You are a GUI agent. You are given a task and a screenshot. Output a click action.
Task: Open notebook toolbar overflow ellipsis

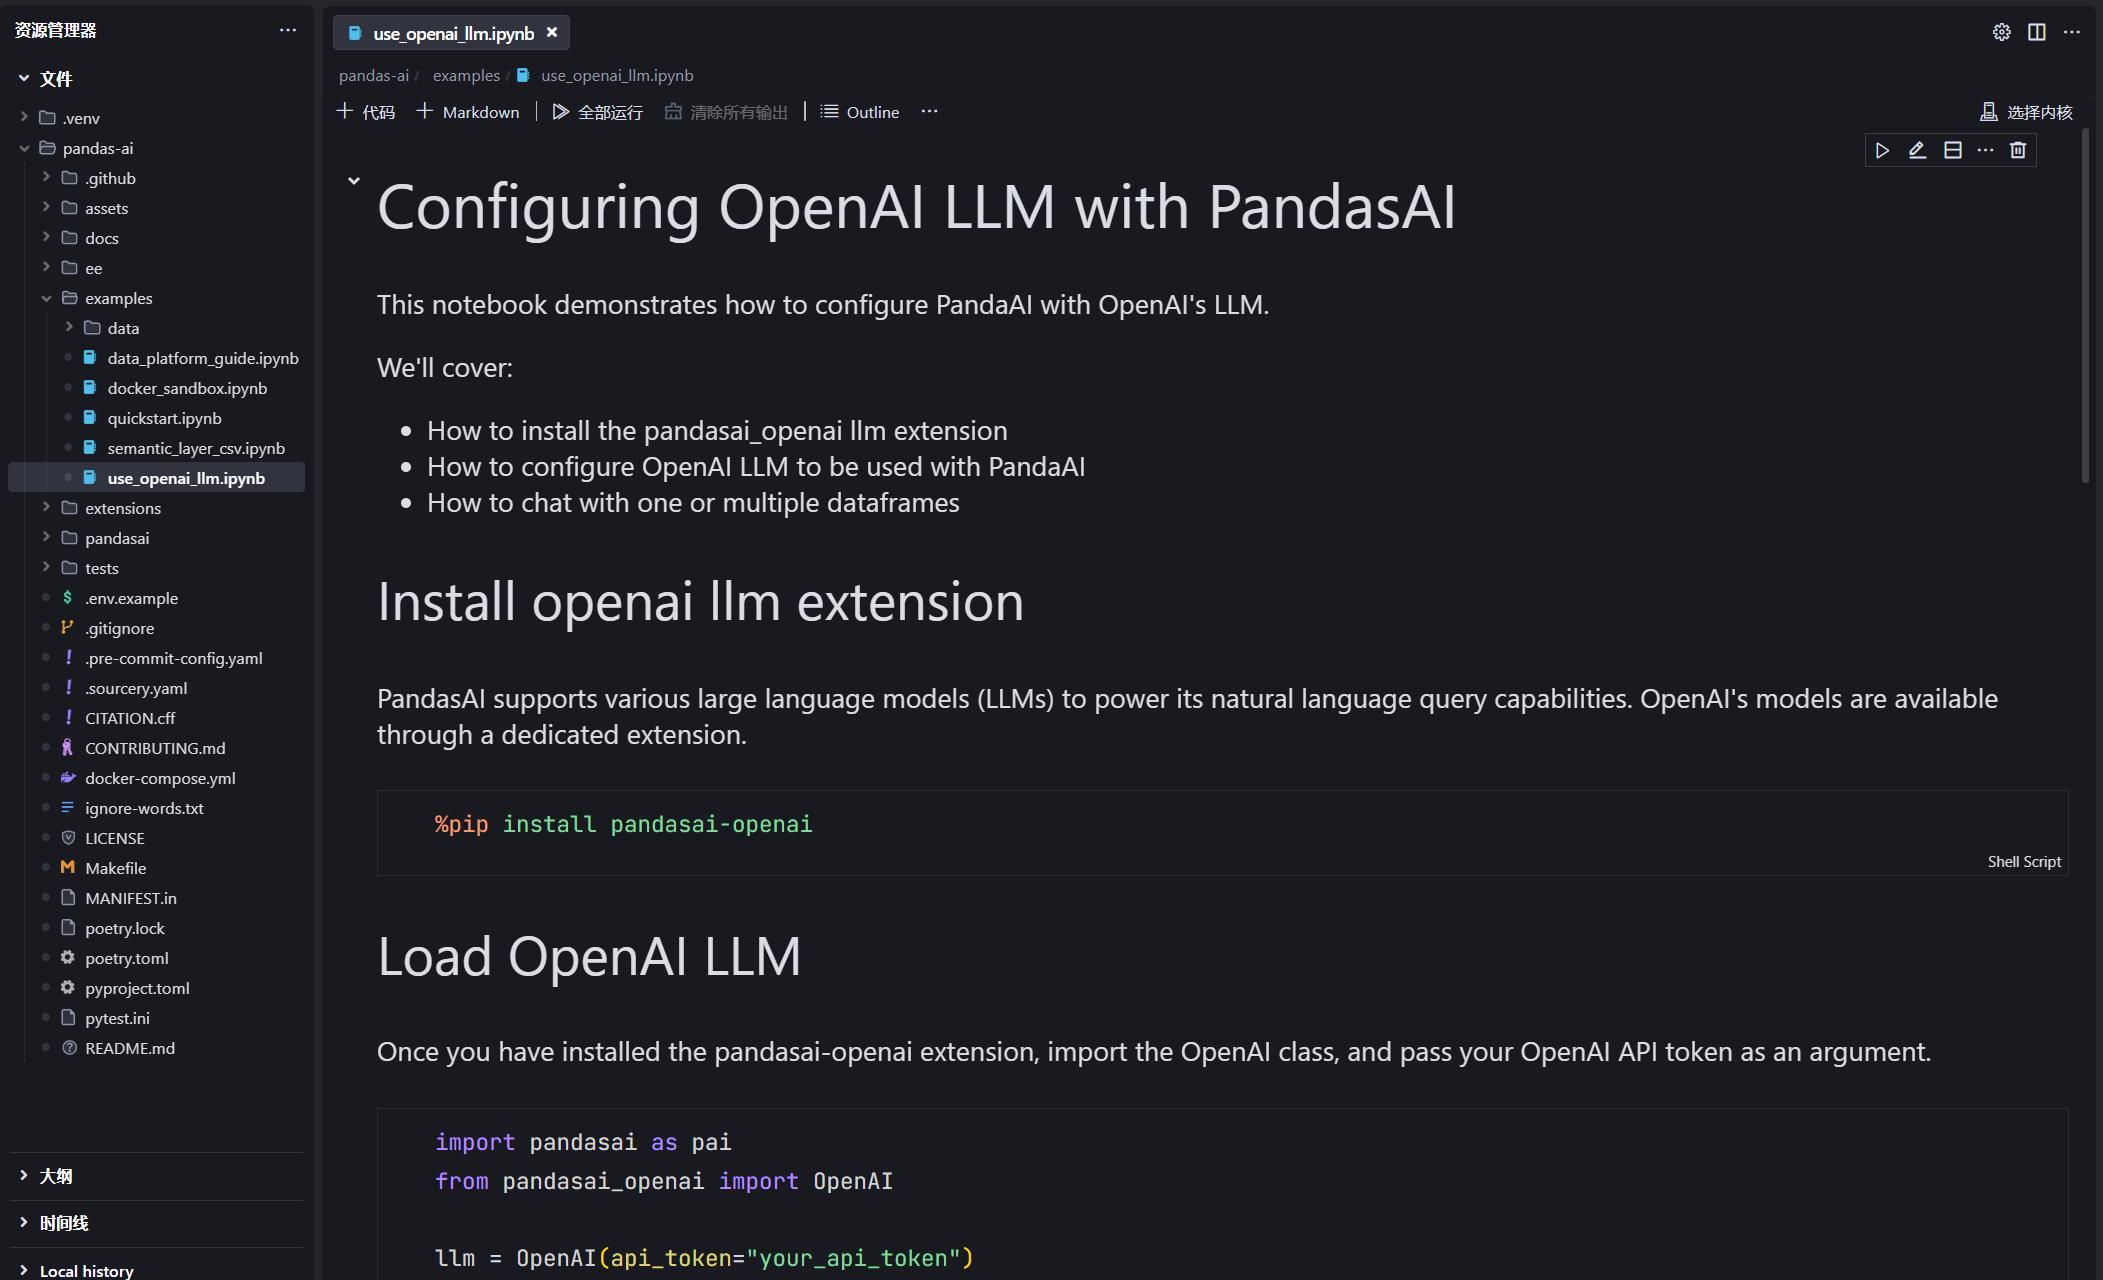pos(929,111)
